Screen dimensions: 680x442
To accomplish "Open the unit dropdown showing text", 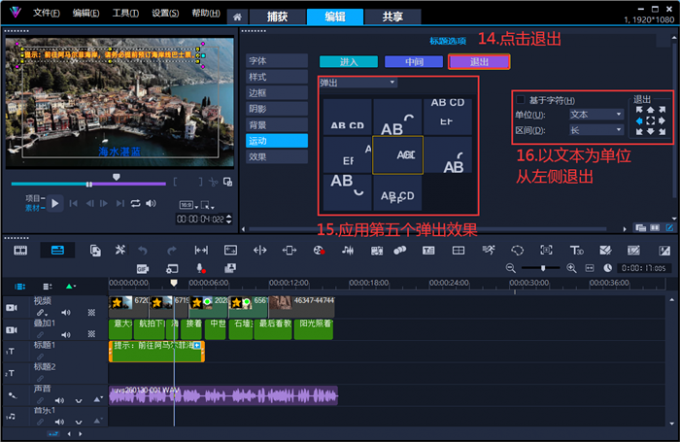I will (596, 115).
